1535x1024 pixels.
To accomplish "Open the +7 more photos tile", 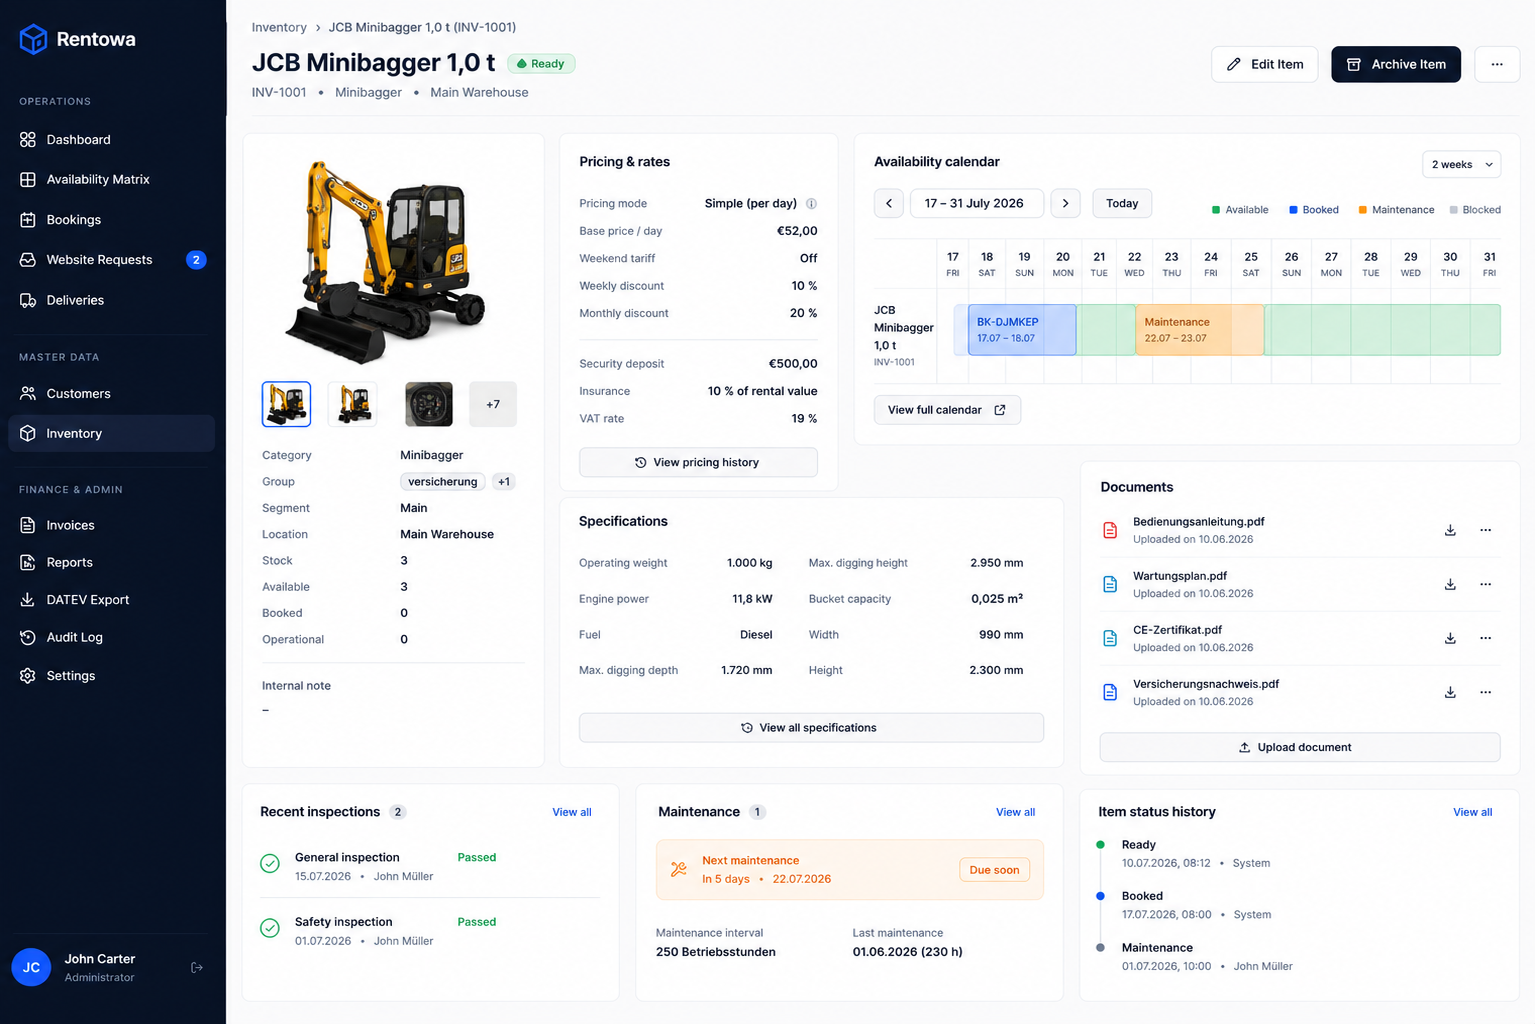I will point(493,404).
